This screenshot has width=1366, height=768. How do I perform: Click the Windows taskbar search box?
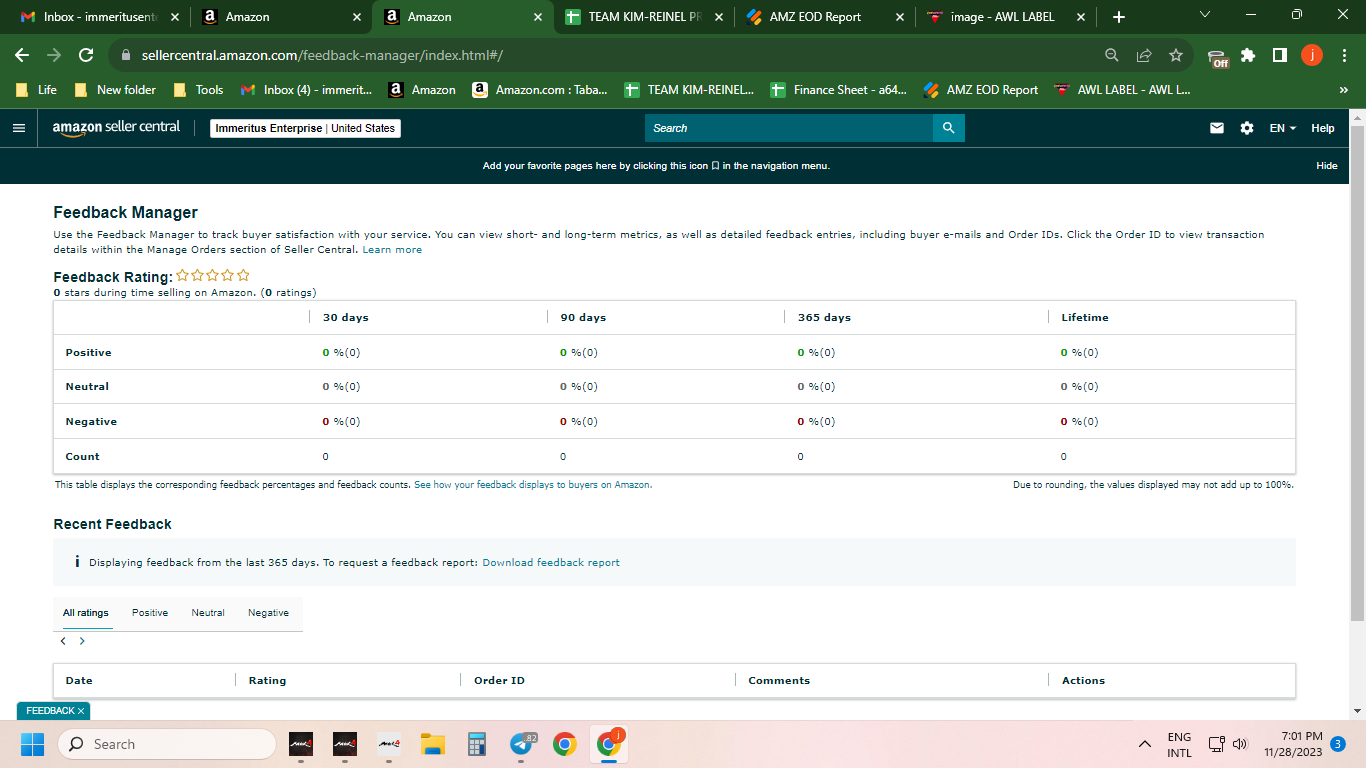(x=166, y=744)
